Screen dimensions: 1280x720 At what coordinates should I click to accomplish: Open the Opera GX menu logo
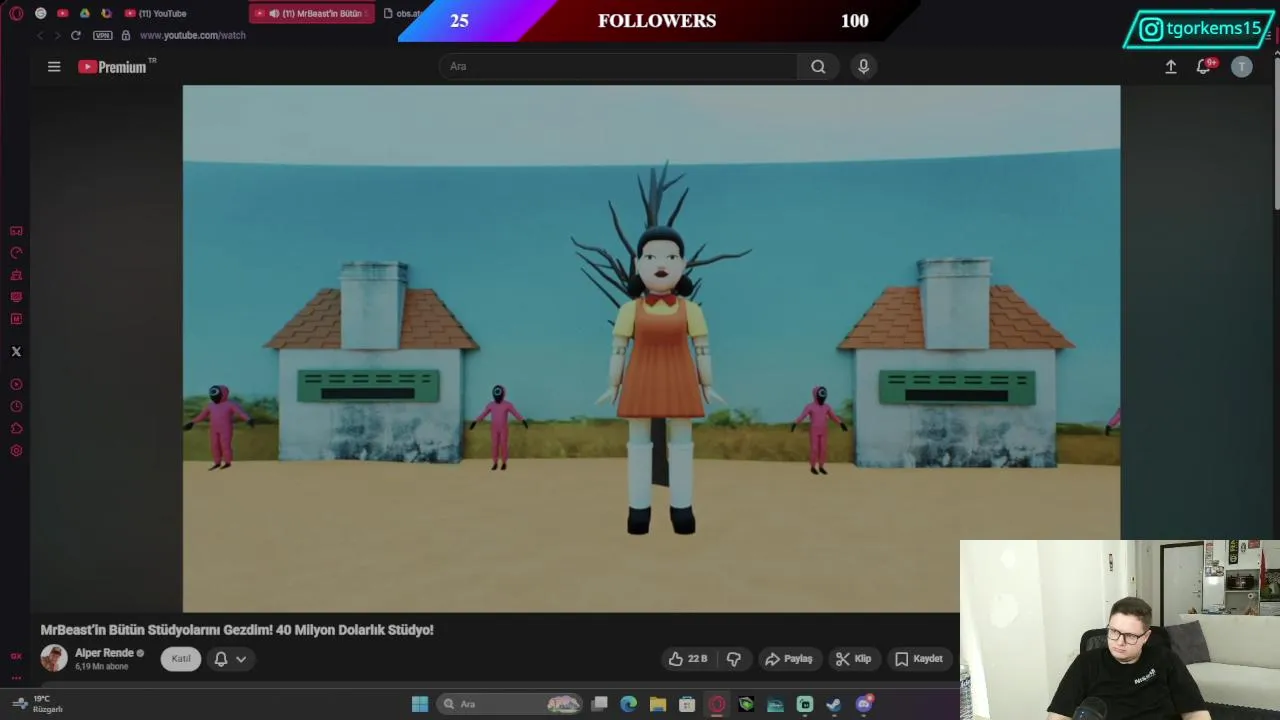(x=15, y=13)
